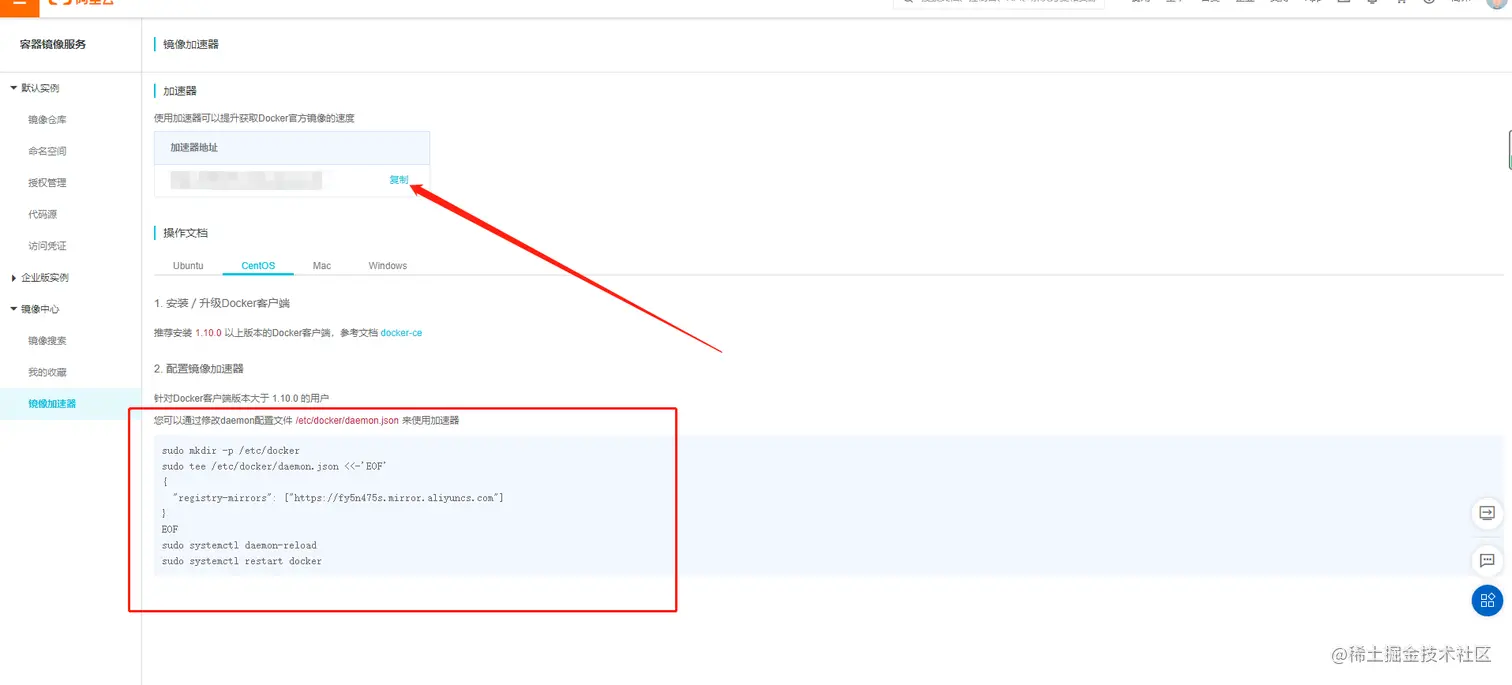Click 'sudo systemctl restart docker' line
This screenshot has height=685, width=1512.
tap(242, 562)
